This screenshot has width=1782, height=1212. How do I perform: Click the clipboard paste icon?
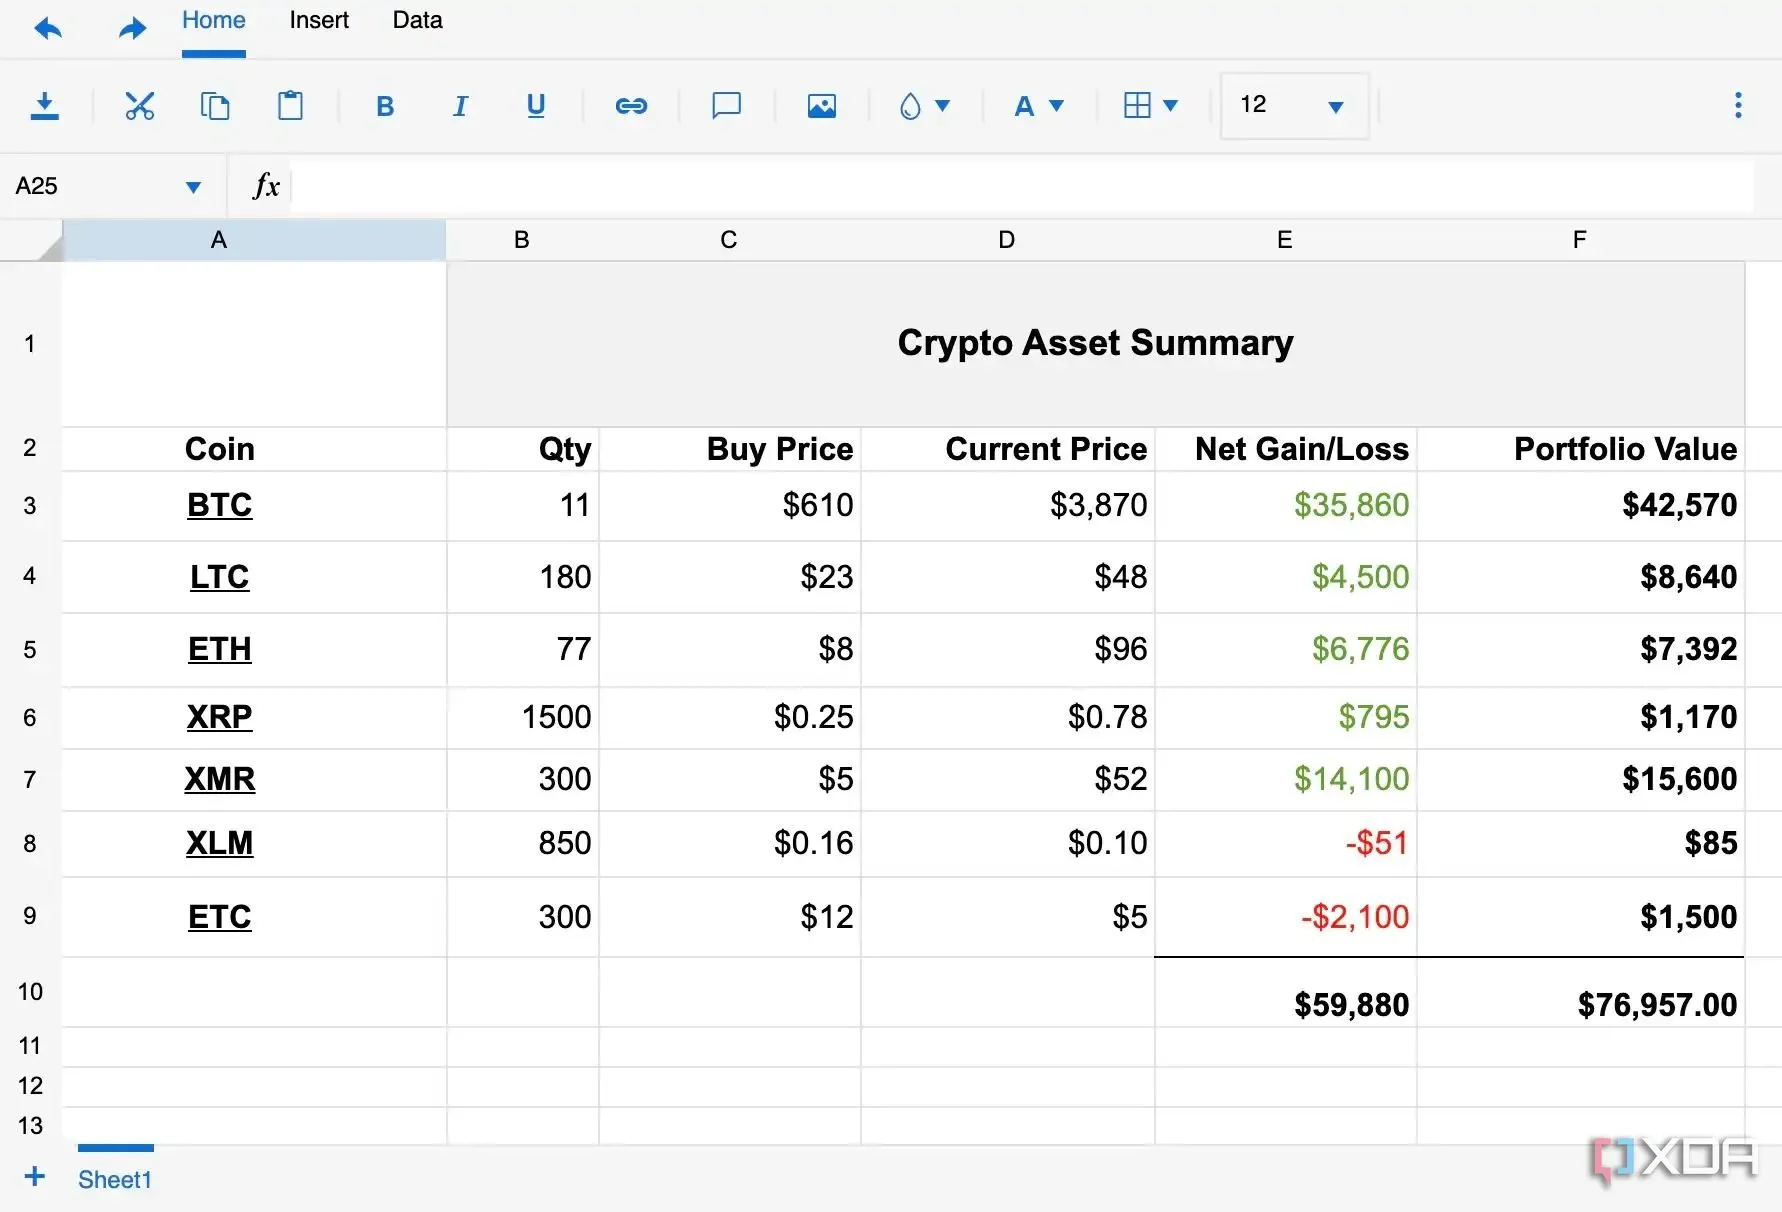(x=290, y=105)
